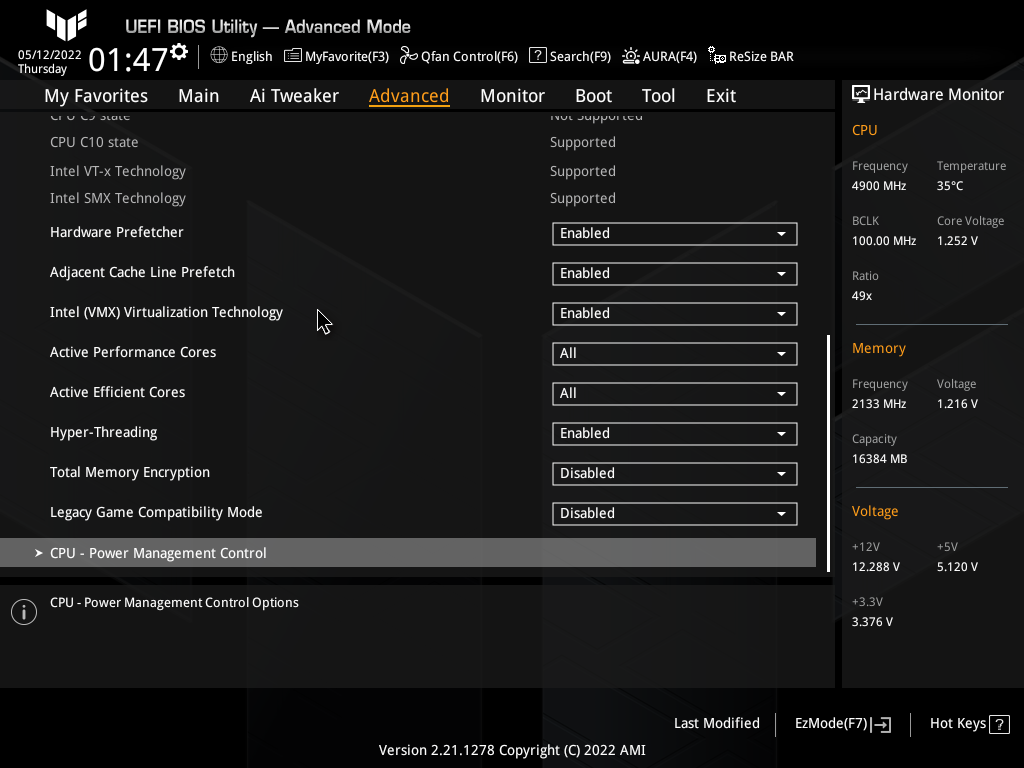1024x768 pixels.
Task: Click BIOS version copyright text
Action: 512,750
